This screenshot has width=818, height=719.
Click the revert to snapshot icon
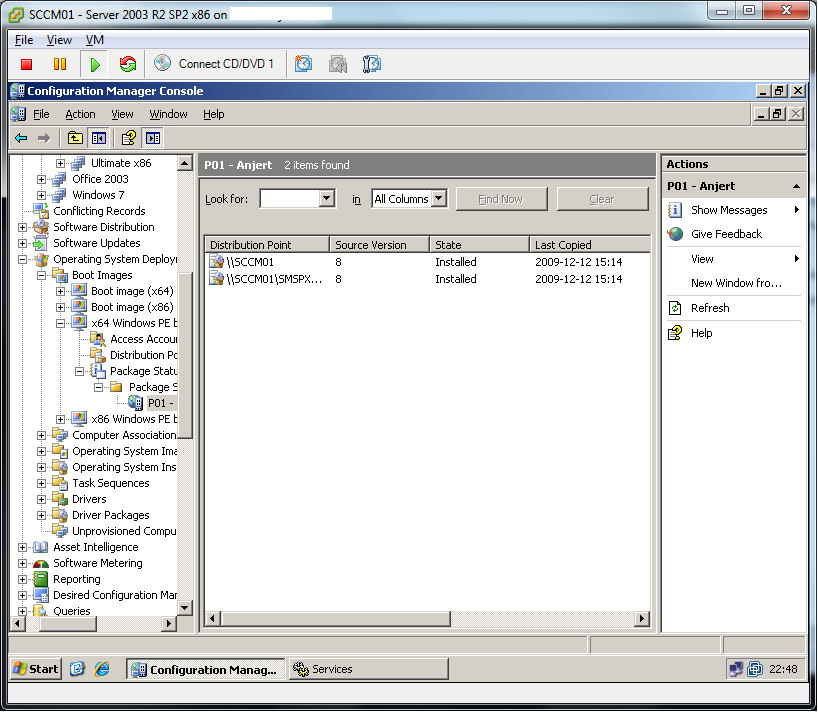(338, 64)
